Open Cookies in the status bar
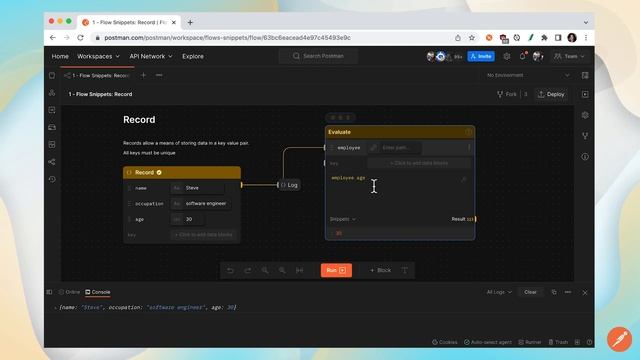 point(445,342)
